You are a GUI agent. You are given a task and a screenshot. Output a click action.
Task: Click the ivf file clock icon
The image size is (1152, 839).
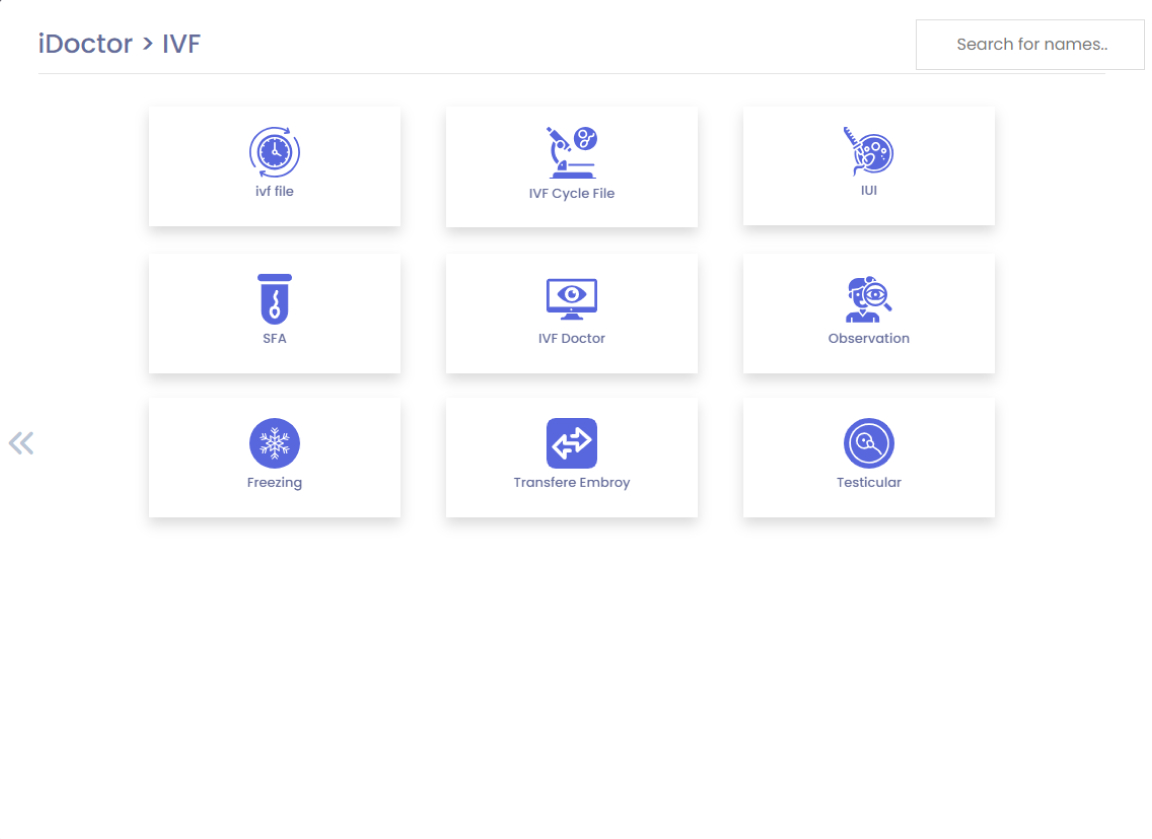(274, 153)
